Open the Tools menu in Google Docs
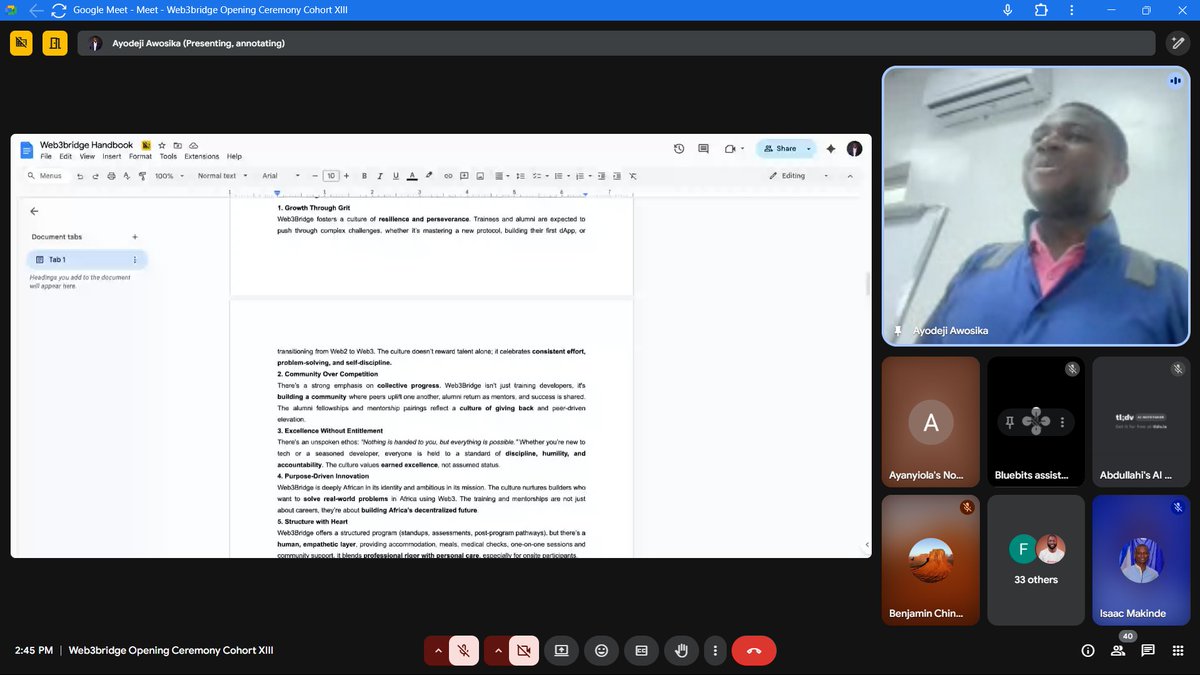Screen dimensions: 1200x675 [x=168, y=156]
